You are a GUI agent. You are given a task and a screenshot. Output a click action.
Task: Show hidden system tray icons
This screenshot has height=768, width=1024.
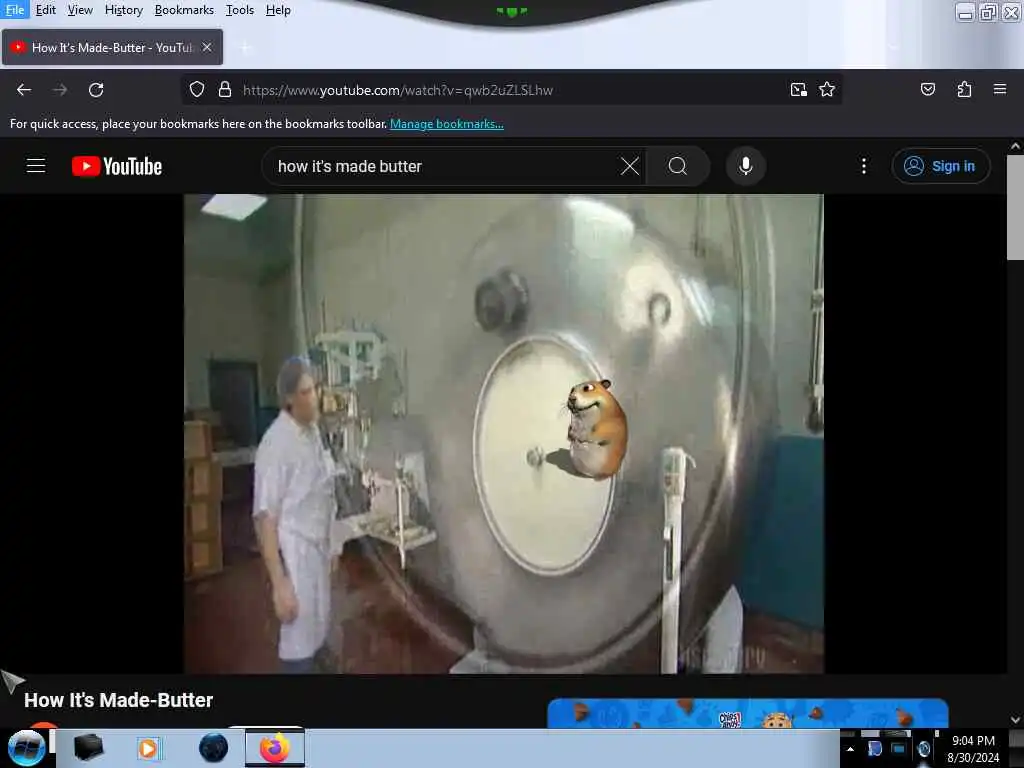850,749
